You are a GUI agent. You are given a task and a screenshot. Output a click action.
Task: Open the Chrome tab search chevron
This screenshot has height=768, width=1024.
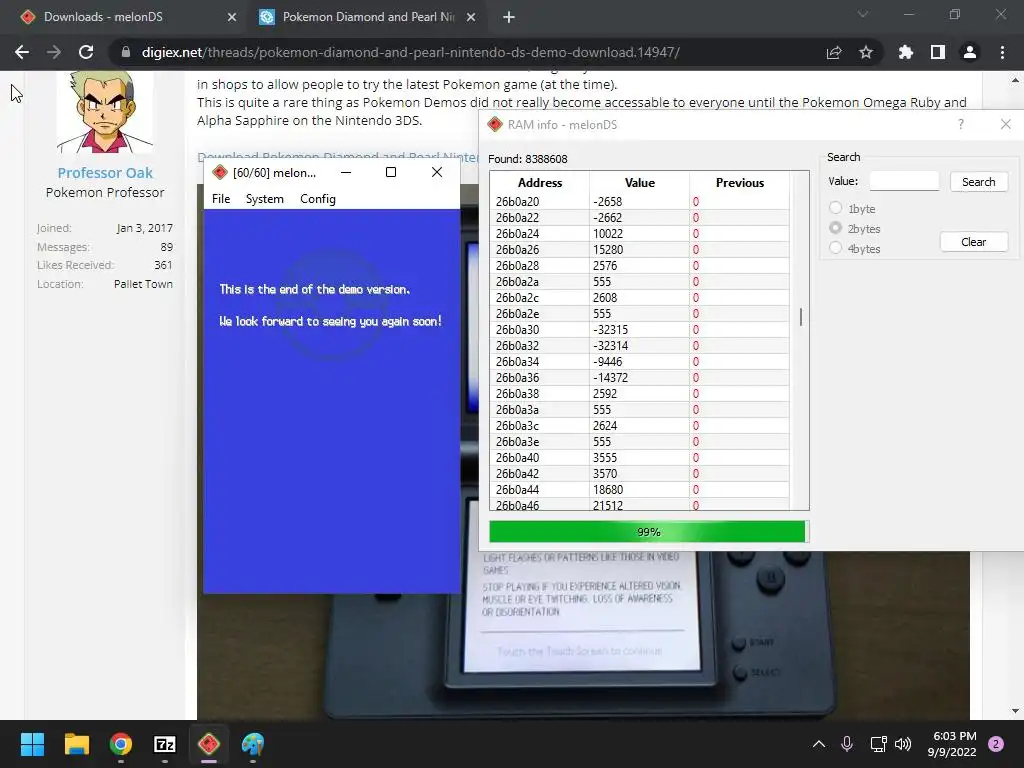(x=863, y=14)
